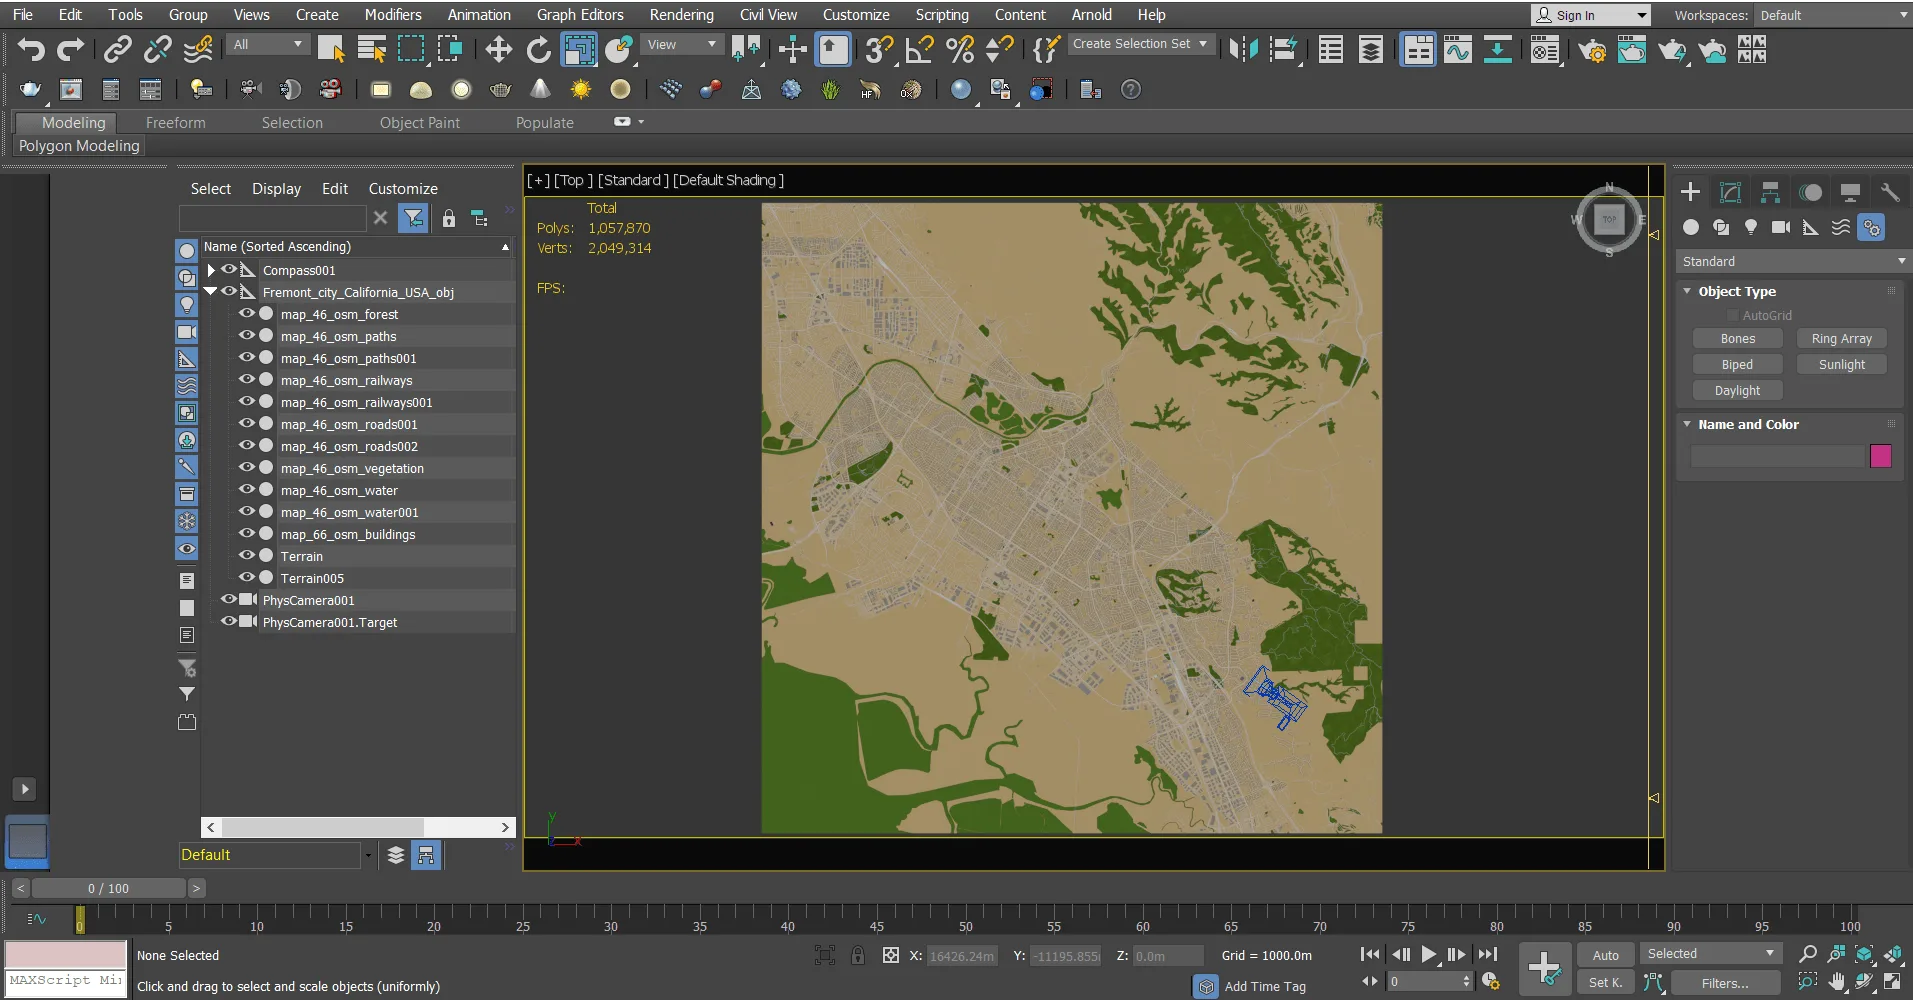Click the Angle Snap toggle icon
This screenshot has height=1000, width=1913.
pyautogui.click(x=919, y=49)
